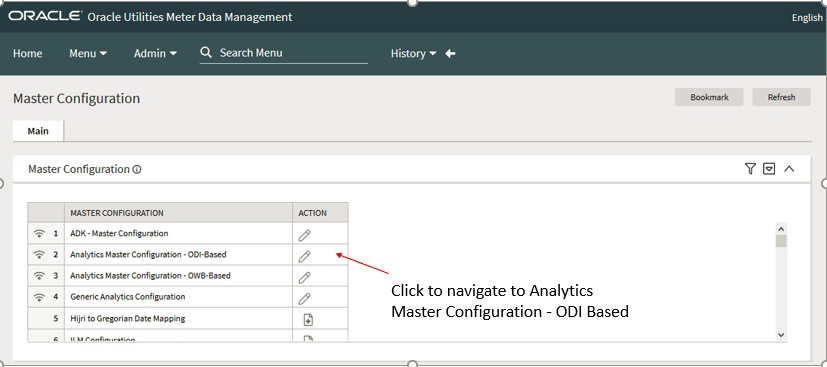The width and height of the screenshot is (827, 367).
Task: Go to Home
Action: tap(27, 53)
